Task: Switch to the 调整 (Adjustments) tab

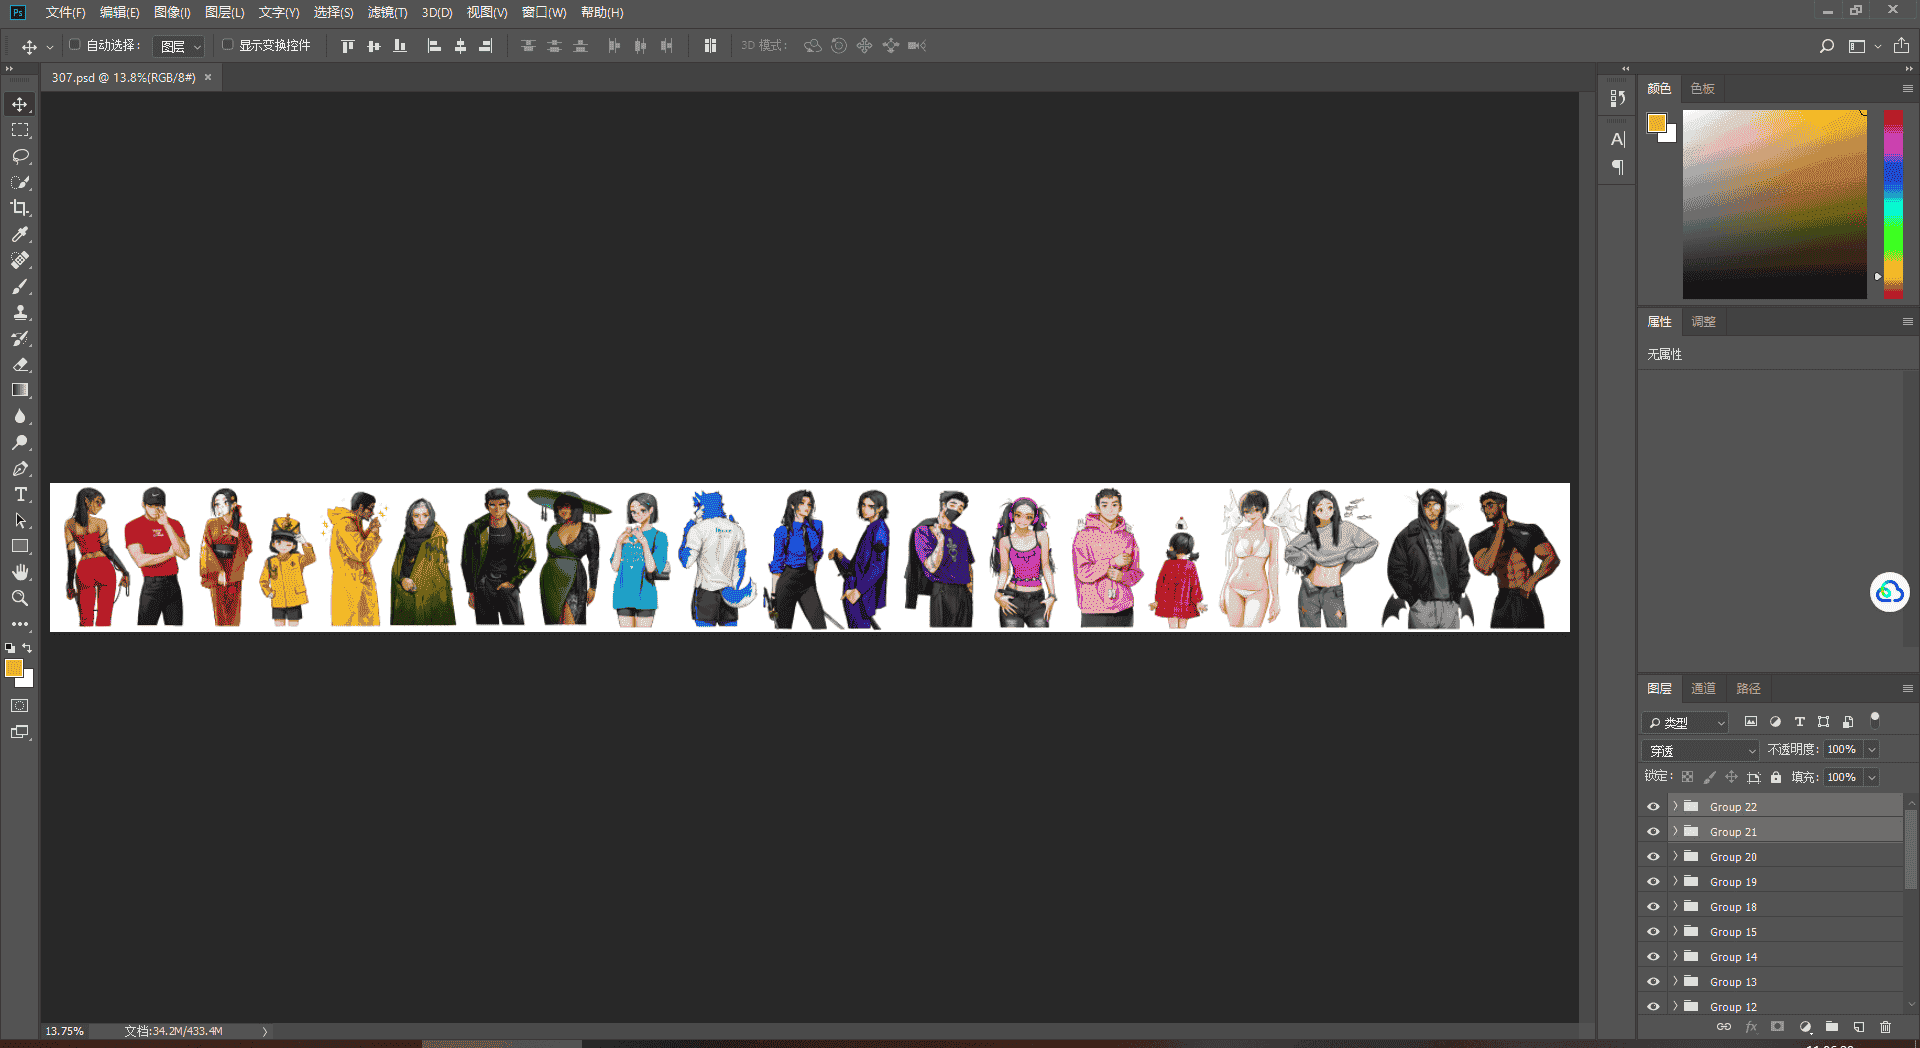Action: point(1703,321)
